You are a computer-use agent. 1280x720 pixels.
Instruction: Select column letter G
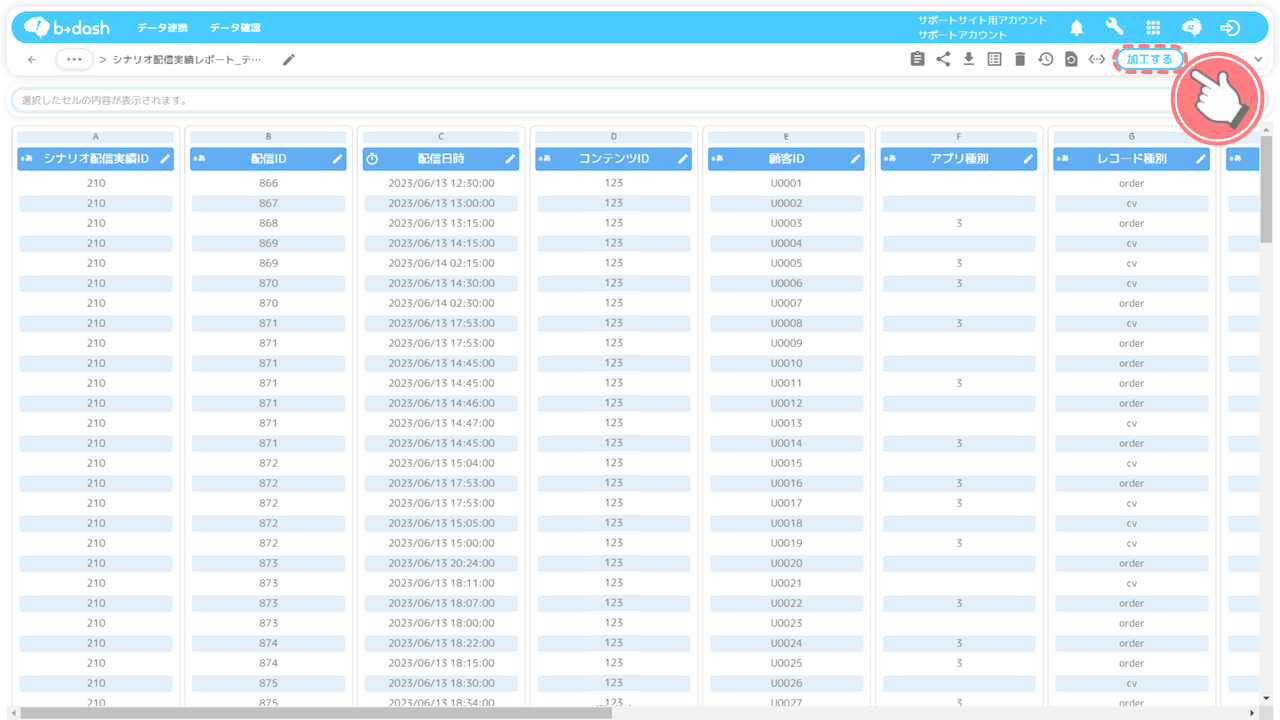[x=1132, y=137]
